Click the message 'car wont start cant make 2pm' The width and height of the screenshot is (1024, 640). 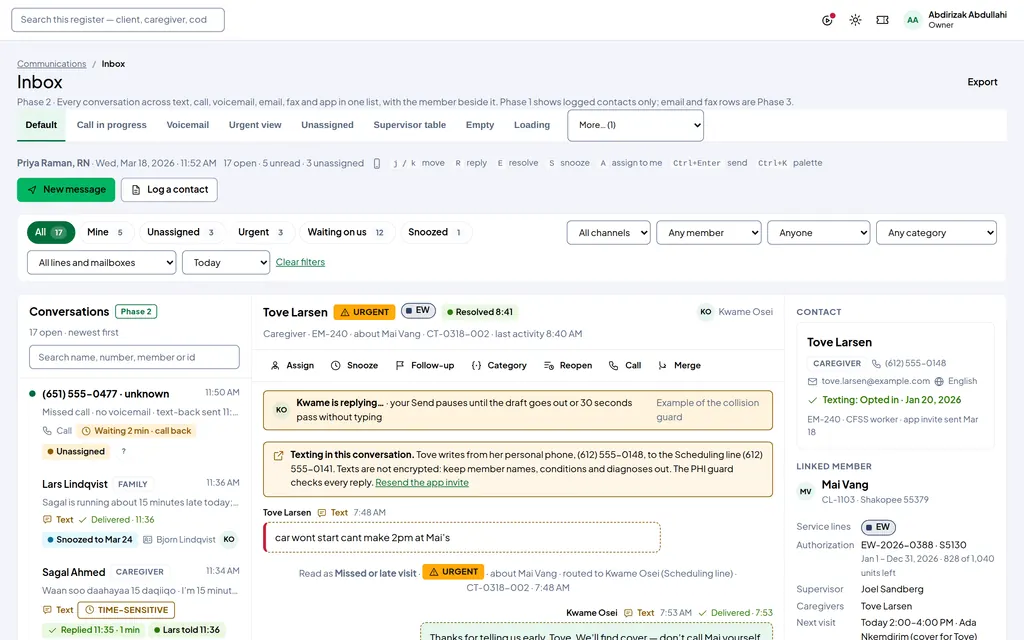[462, 538]
